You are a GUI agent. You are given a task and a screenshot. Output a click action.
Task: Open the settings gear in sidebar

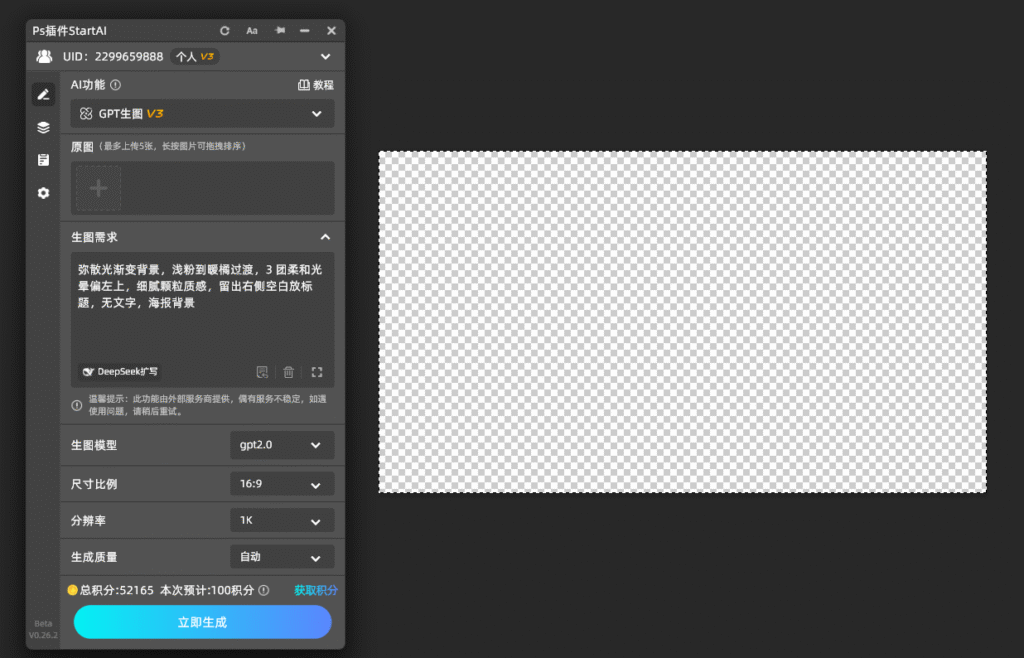(43, 193)
